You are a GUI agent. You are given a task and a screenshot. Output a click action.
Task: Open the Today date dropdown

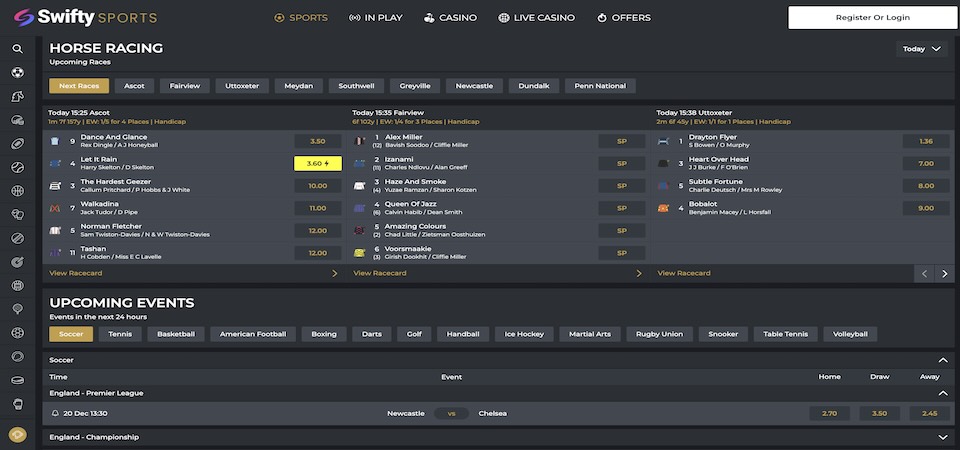point(921,49)
